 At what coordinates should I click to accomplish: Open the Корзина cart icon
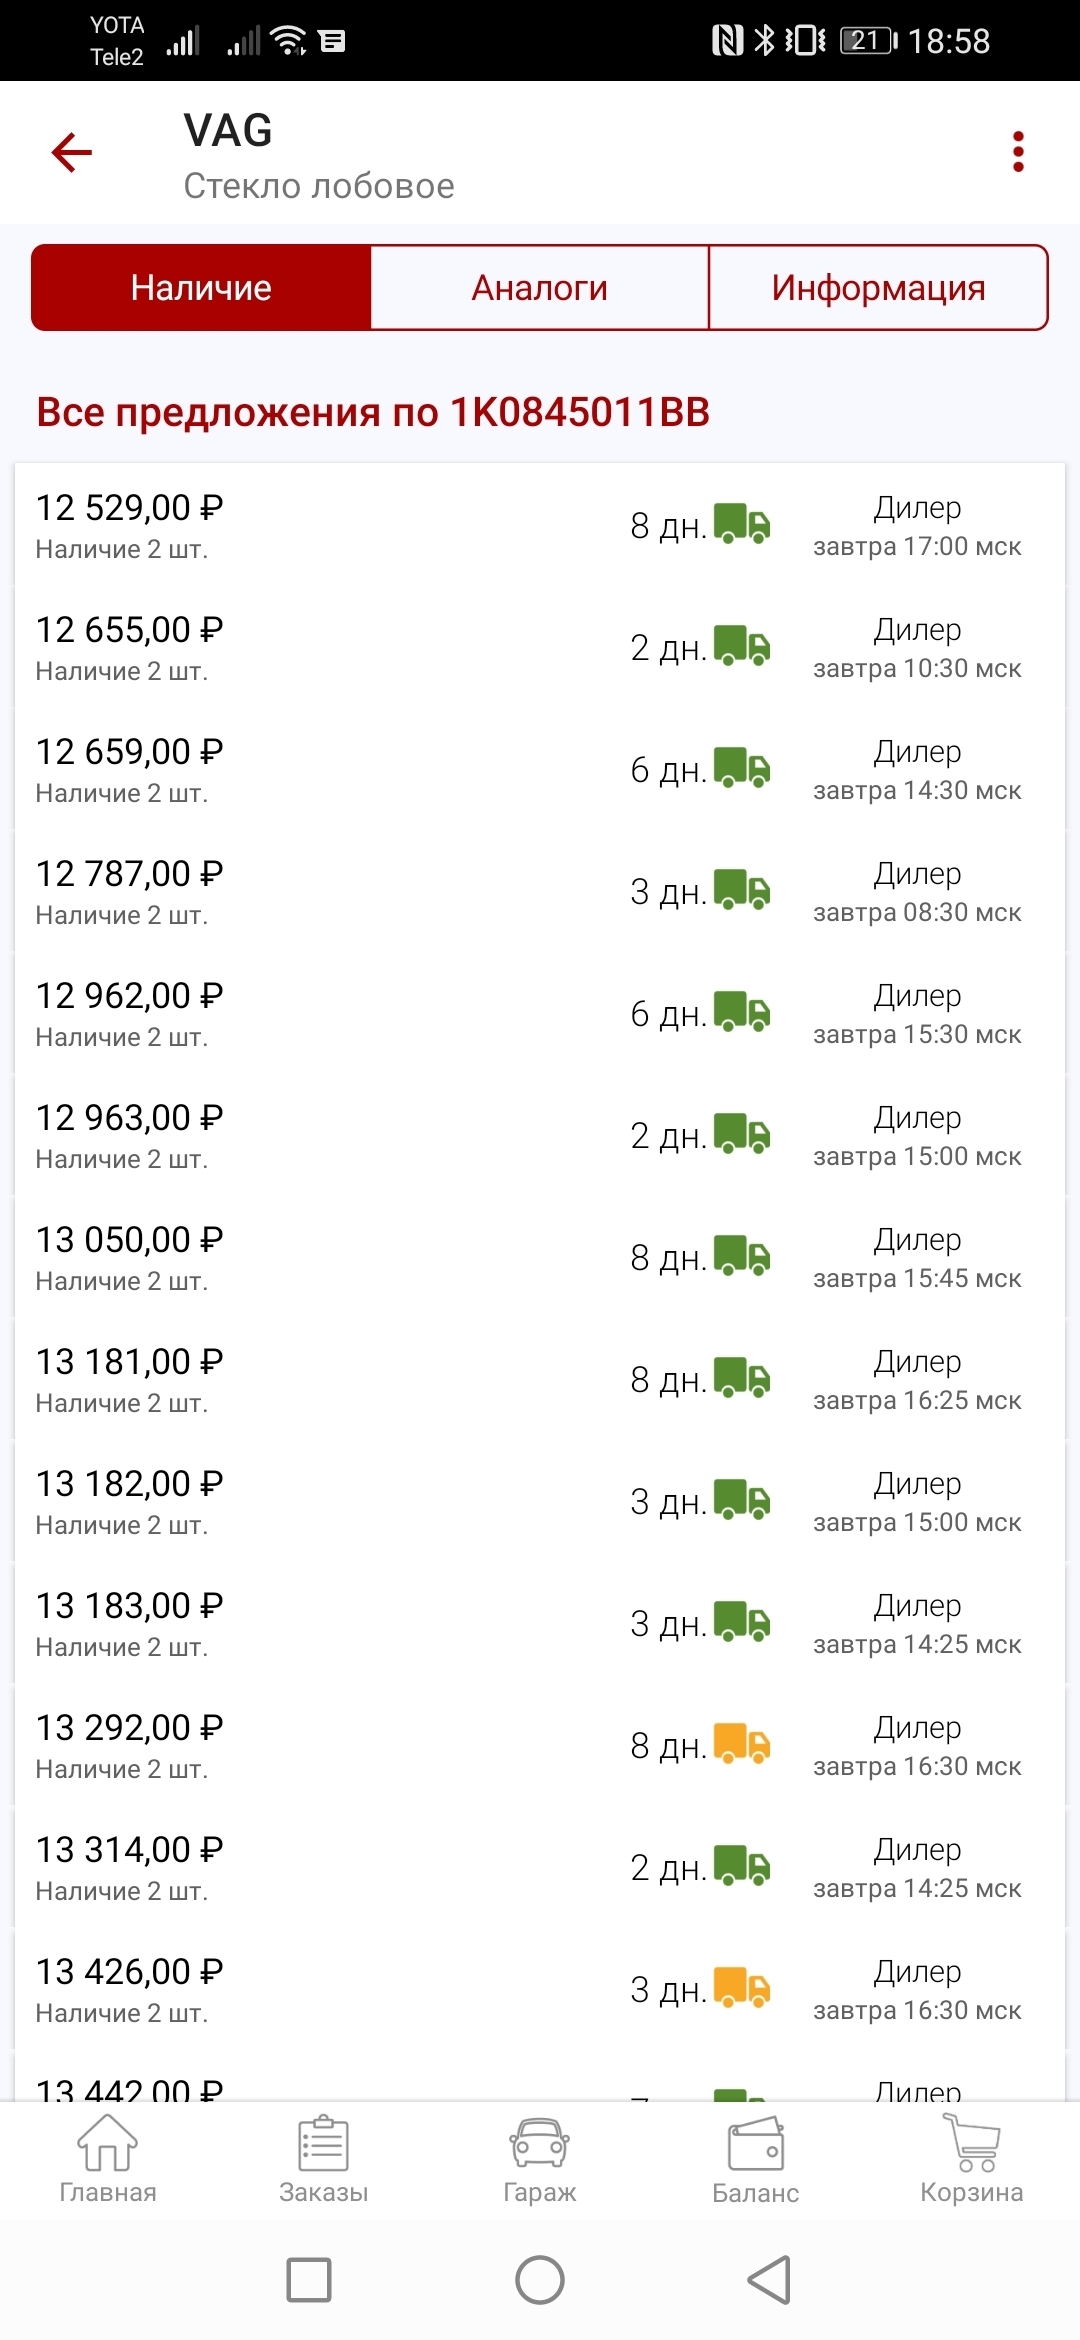point(971,2144)
